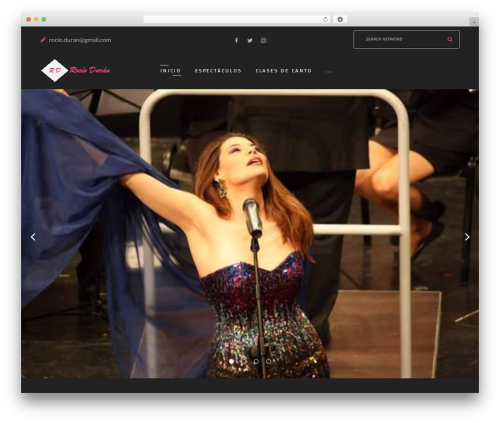This screenshot has height=423, width=500.
Task: Go to next slide arrow
Action: [467, 237]
